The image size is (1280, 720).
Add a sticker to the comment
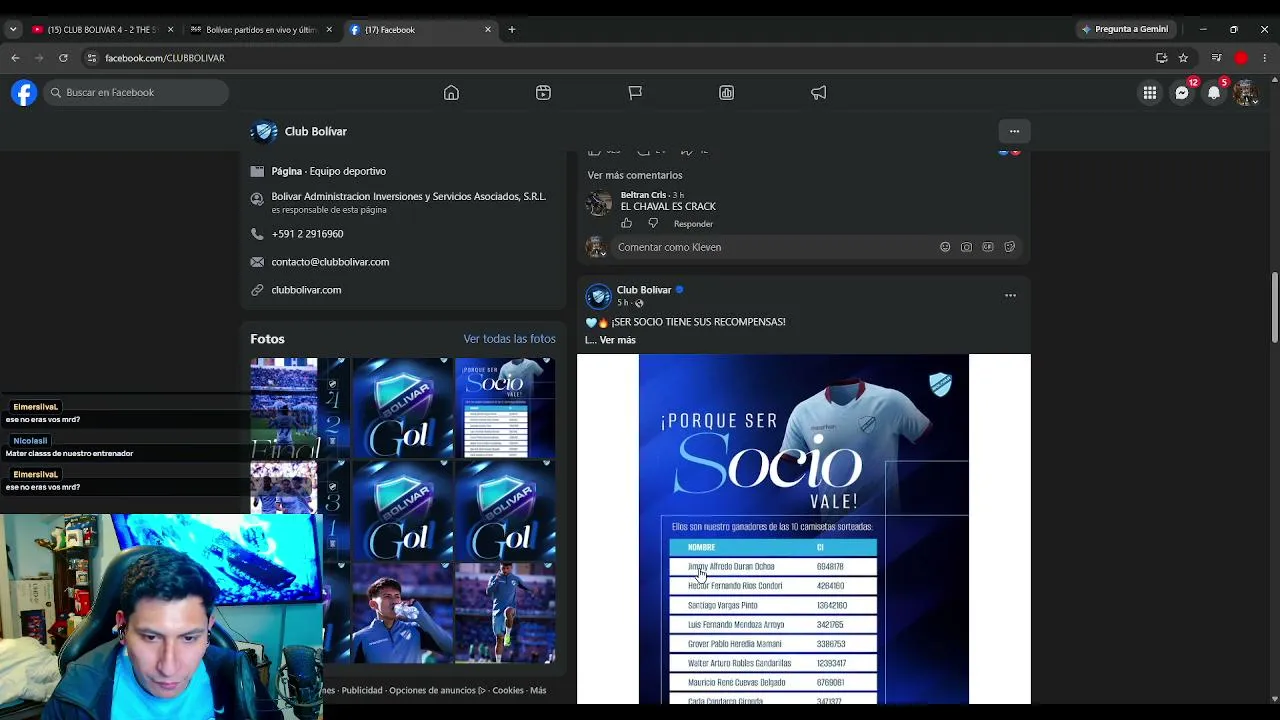1009,247
